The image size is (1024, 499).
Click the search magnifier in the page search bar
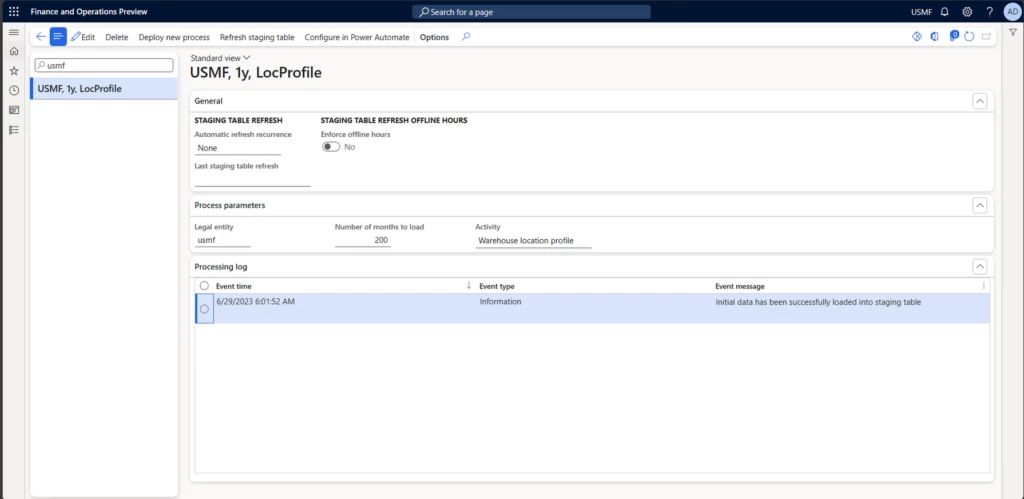coord(424,12)
